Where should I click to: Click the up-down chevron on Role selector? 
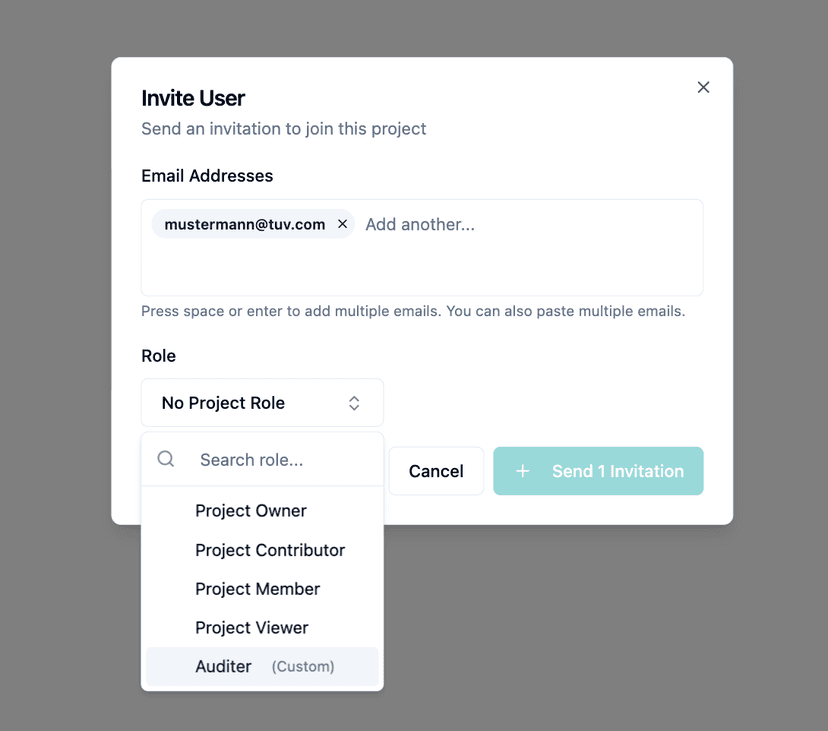354,403
